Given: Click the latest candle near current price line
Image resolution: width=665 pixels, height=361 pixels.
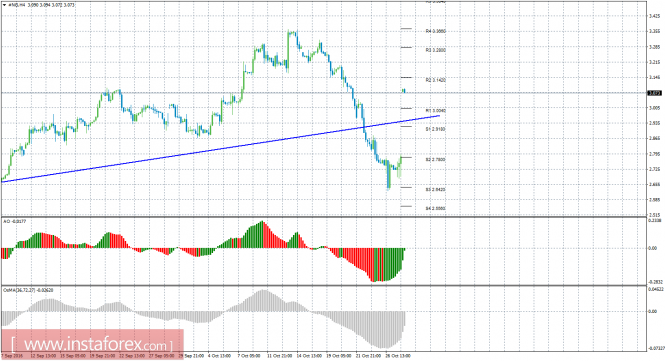Looking at the screenshot, I should 404,90.
